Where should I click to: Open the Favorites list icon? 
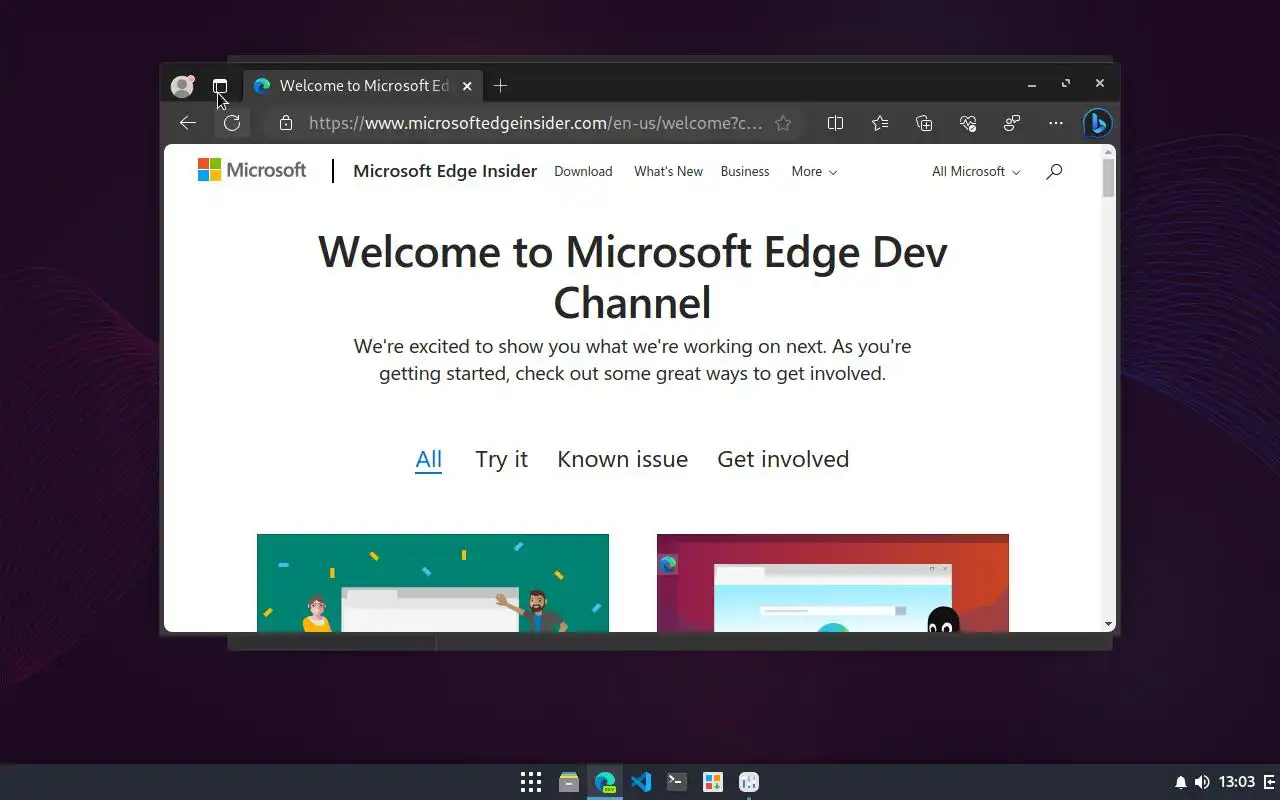coord(880,123)
